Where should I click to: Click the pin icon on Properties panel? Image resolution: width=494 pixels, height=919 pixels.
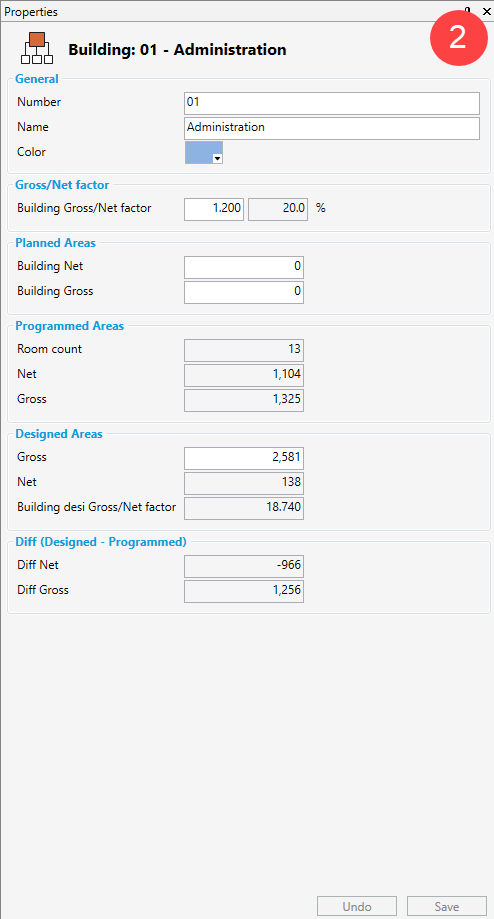tap(468, 11)
